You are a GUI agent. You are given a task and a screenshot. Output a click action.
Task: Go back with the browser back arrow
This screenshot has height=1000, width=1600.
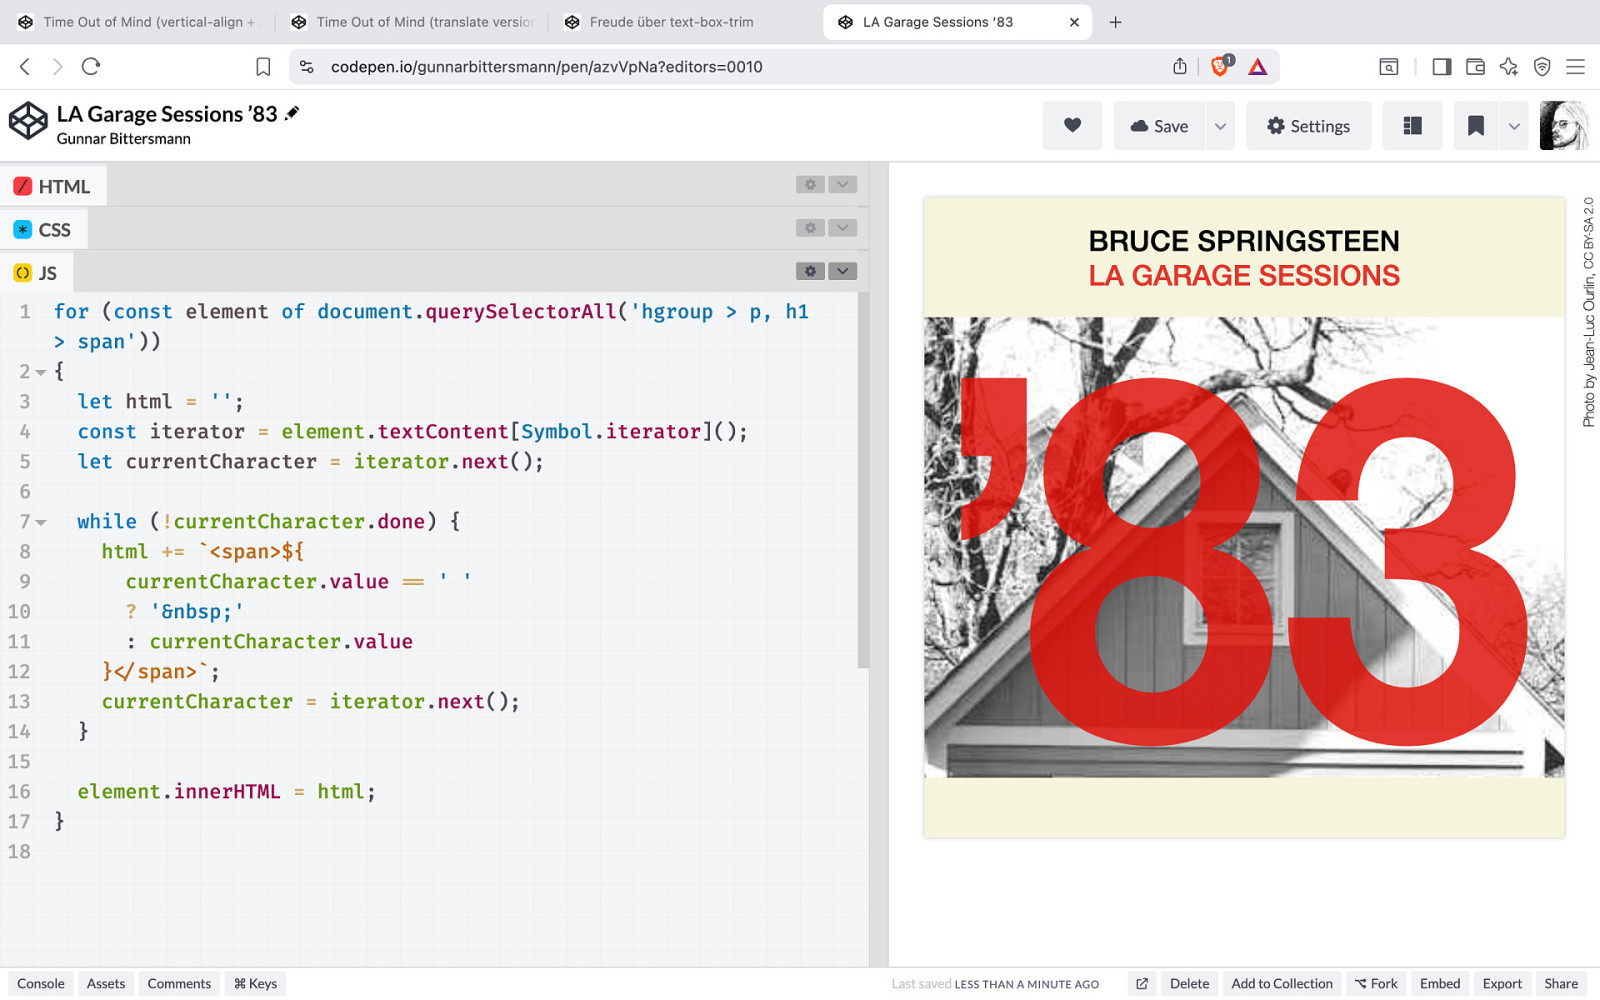25,66
